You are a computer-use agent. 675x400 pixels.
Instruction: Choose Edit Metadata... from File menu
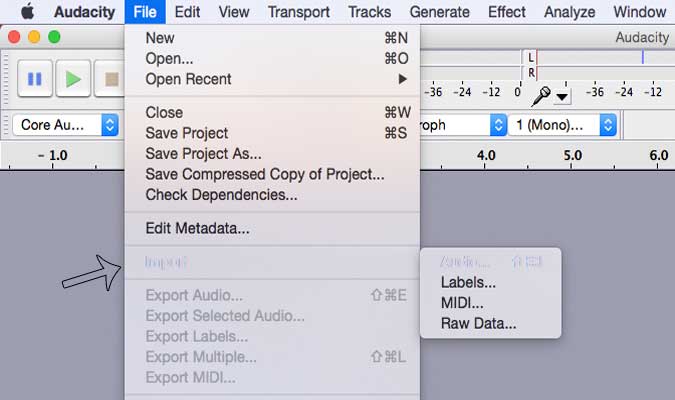click(x=272, y=228)
